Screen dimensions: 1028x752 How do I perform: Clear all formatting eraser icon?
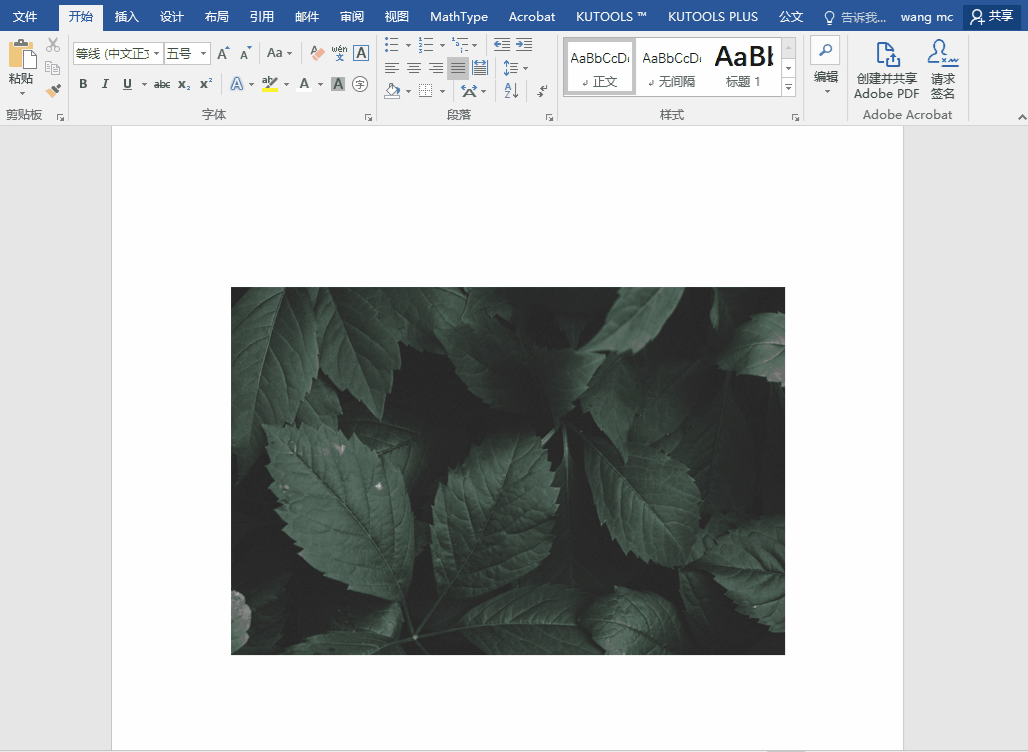click(x=317, y=53)
